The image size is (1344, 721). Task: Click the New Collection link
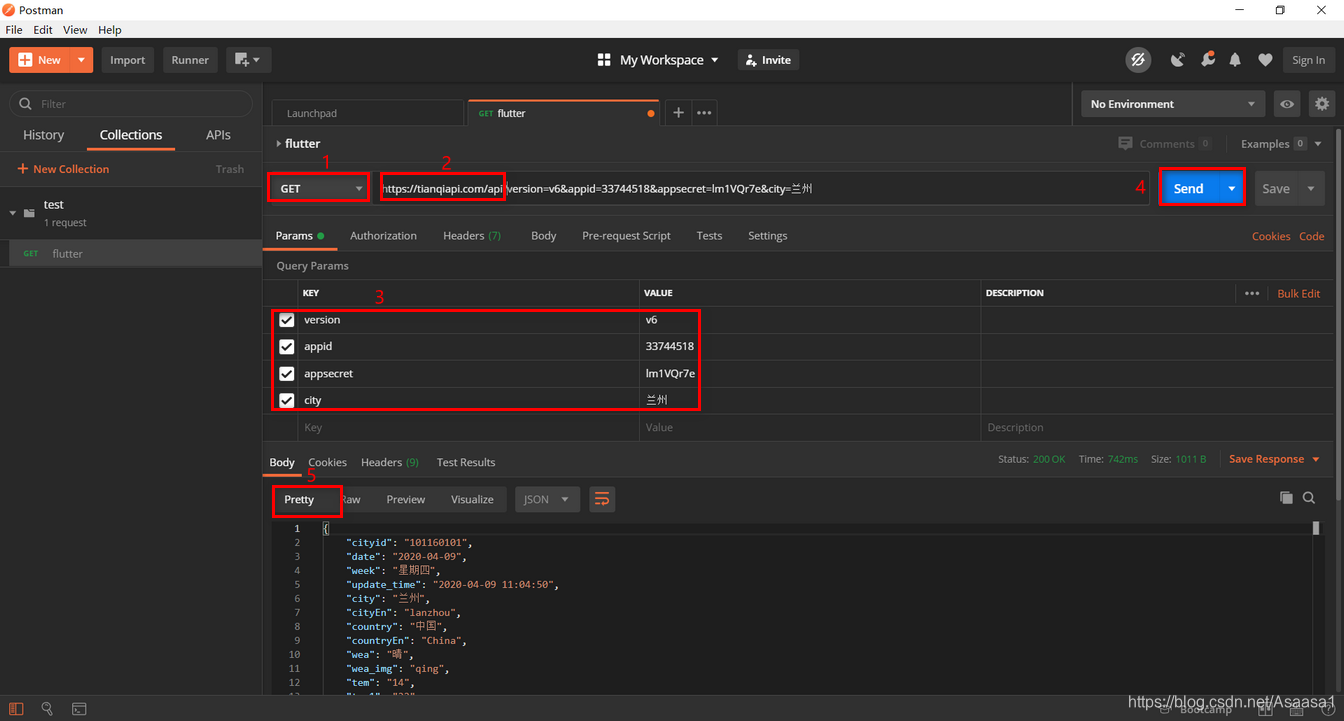click(x=63, y=169)
